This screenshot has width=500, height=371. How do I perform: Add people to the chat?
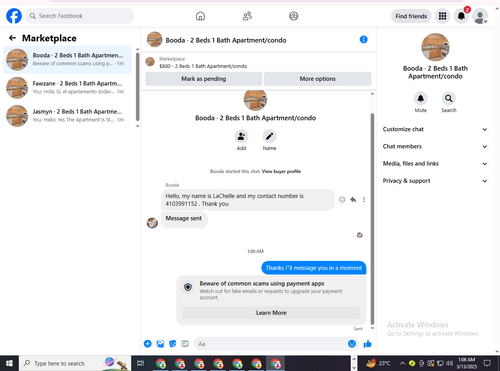click(241, 136)
